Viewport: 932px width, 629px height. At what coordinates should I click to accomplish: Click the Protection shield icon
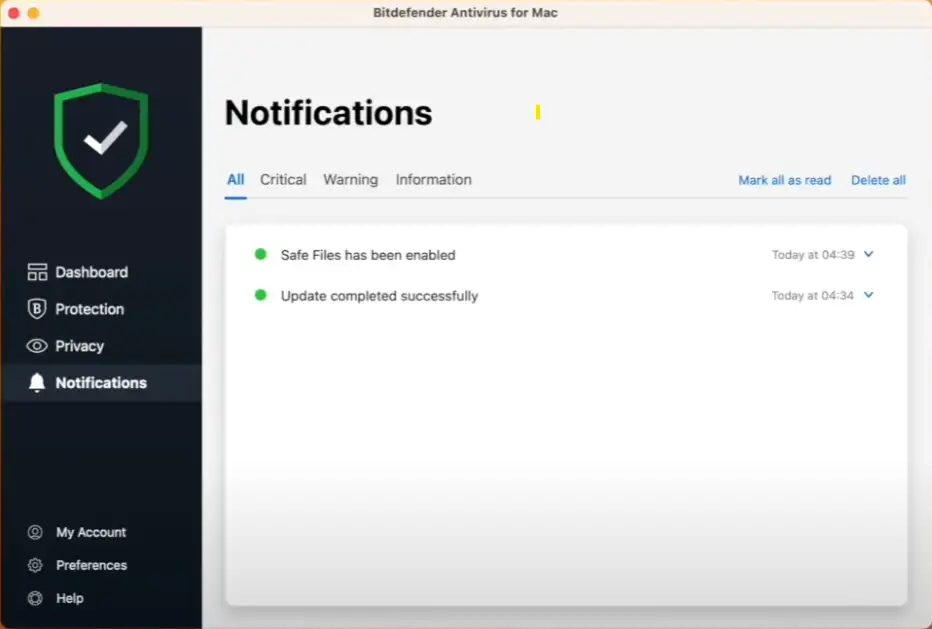[37, 309]
